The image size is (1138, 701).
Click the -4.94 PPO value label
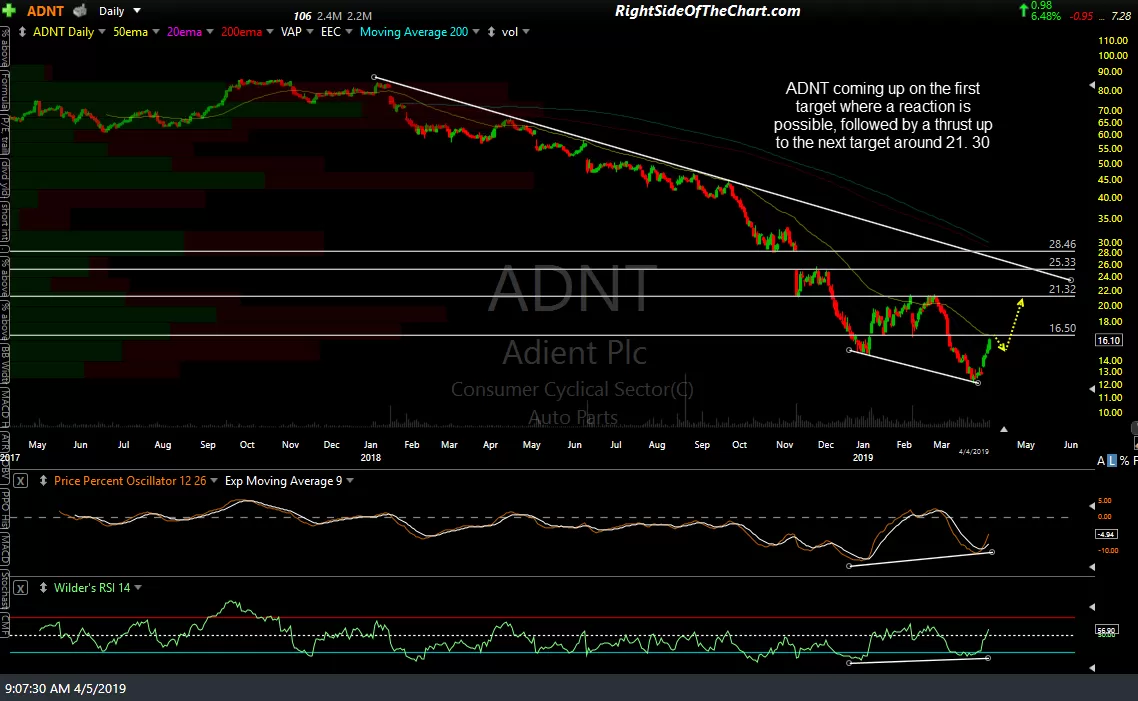(1105, 534)
